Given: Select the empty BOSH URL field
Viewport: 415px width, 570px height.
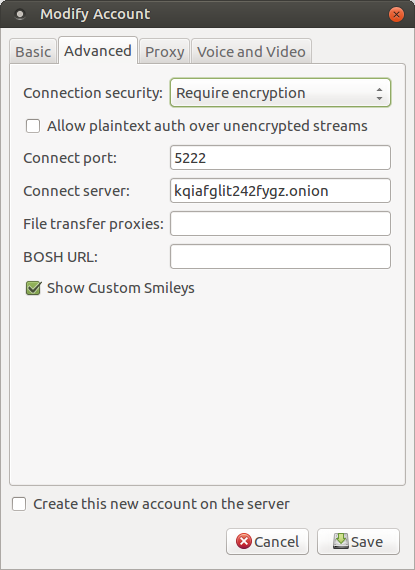Looking at the screenshot, I should pyautogui.click(x=280, y=257).
